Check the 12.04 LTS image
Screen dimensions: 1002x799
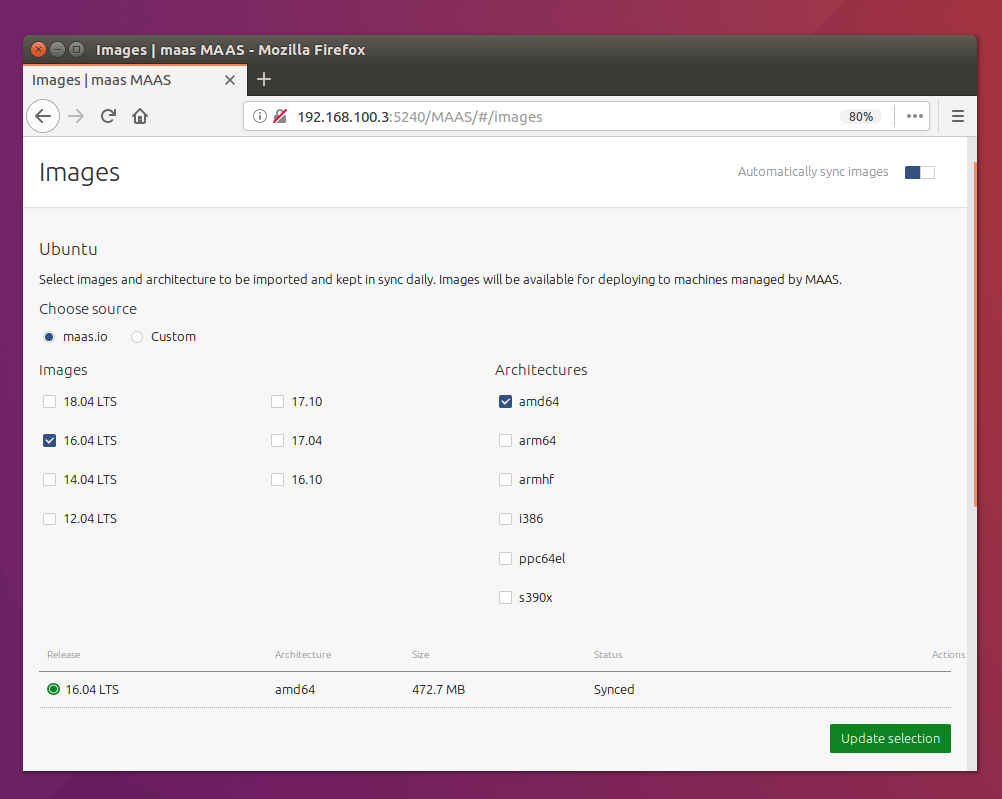[x=49, y=518]
